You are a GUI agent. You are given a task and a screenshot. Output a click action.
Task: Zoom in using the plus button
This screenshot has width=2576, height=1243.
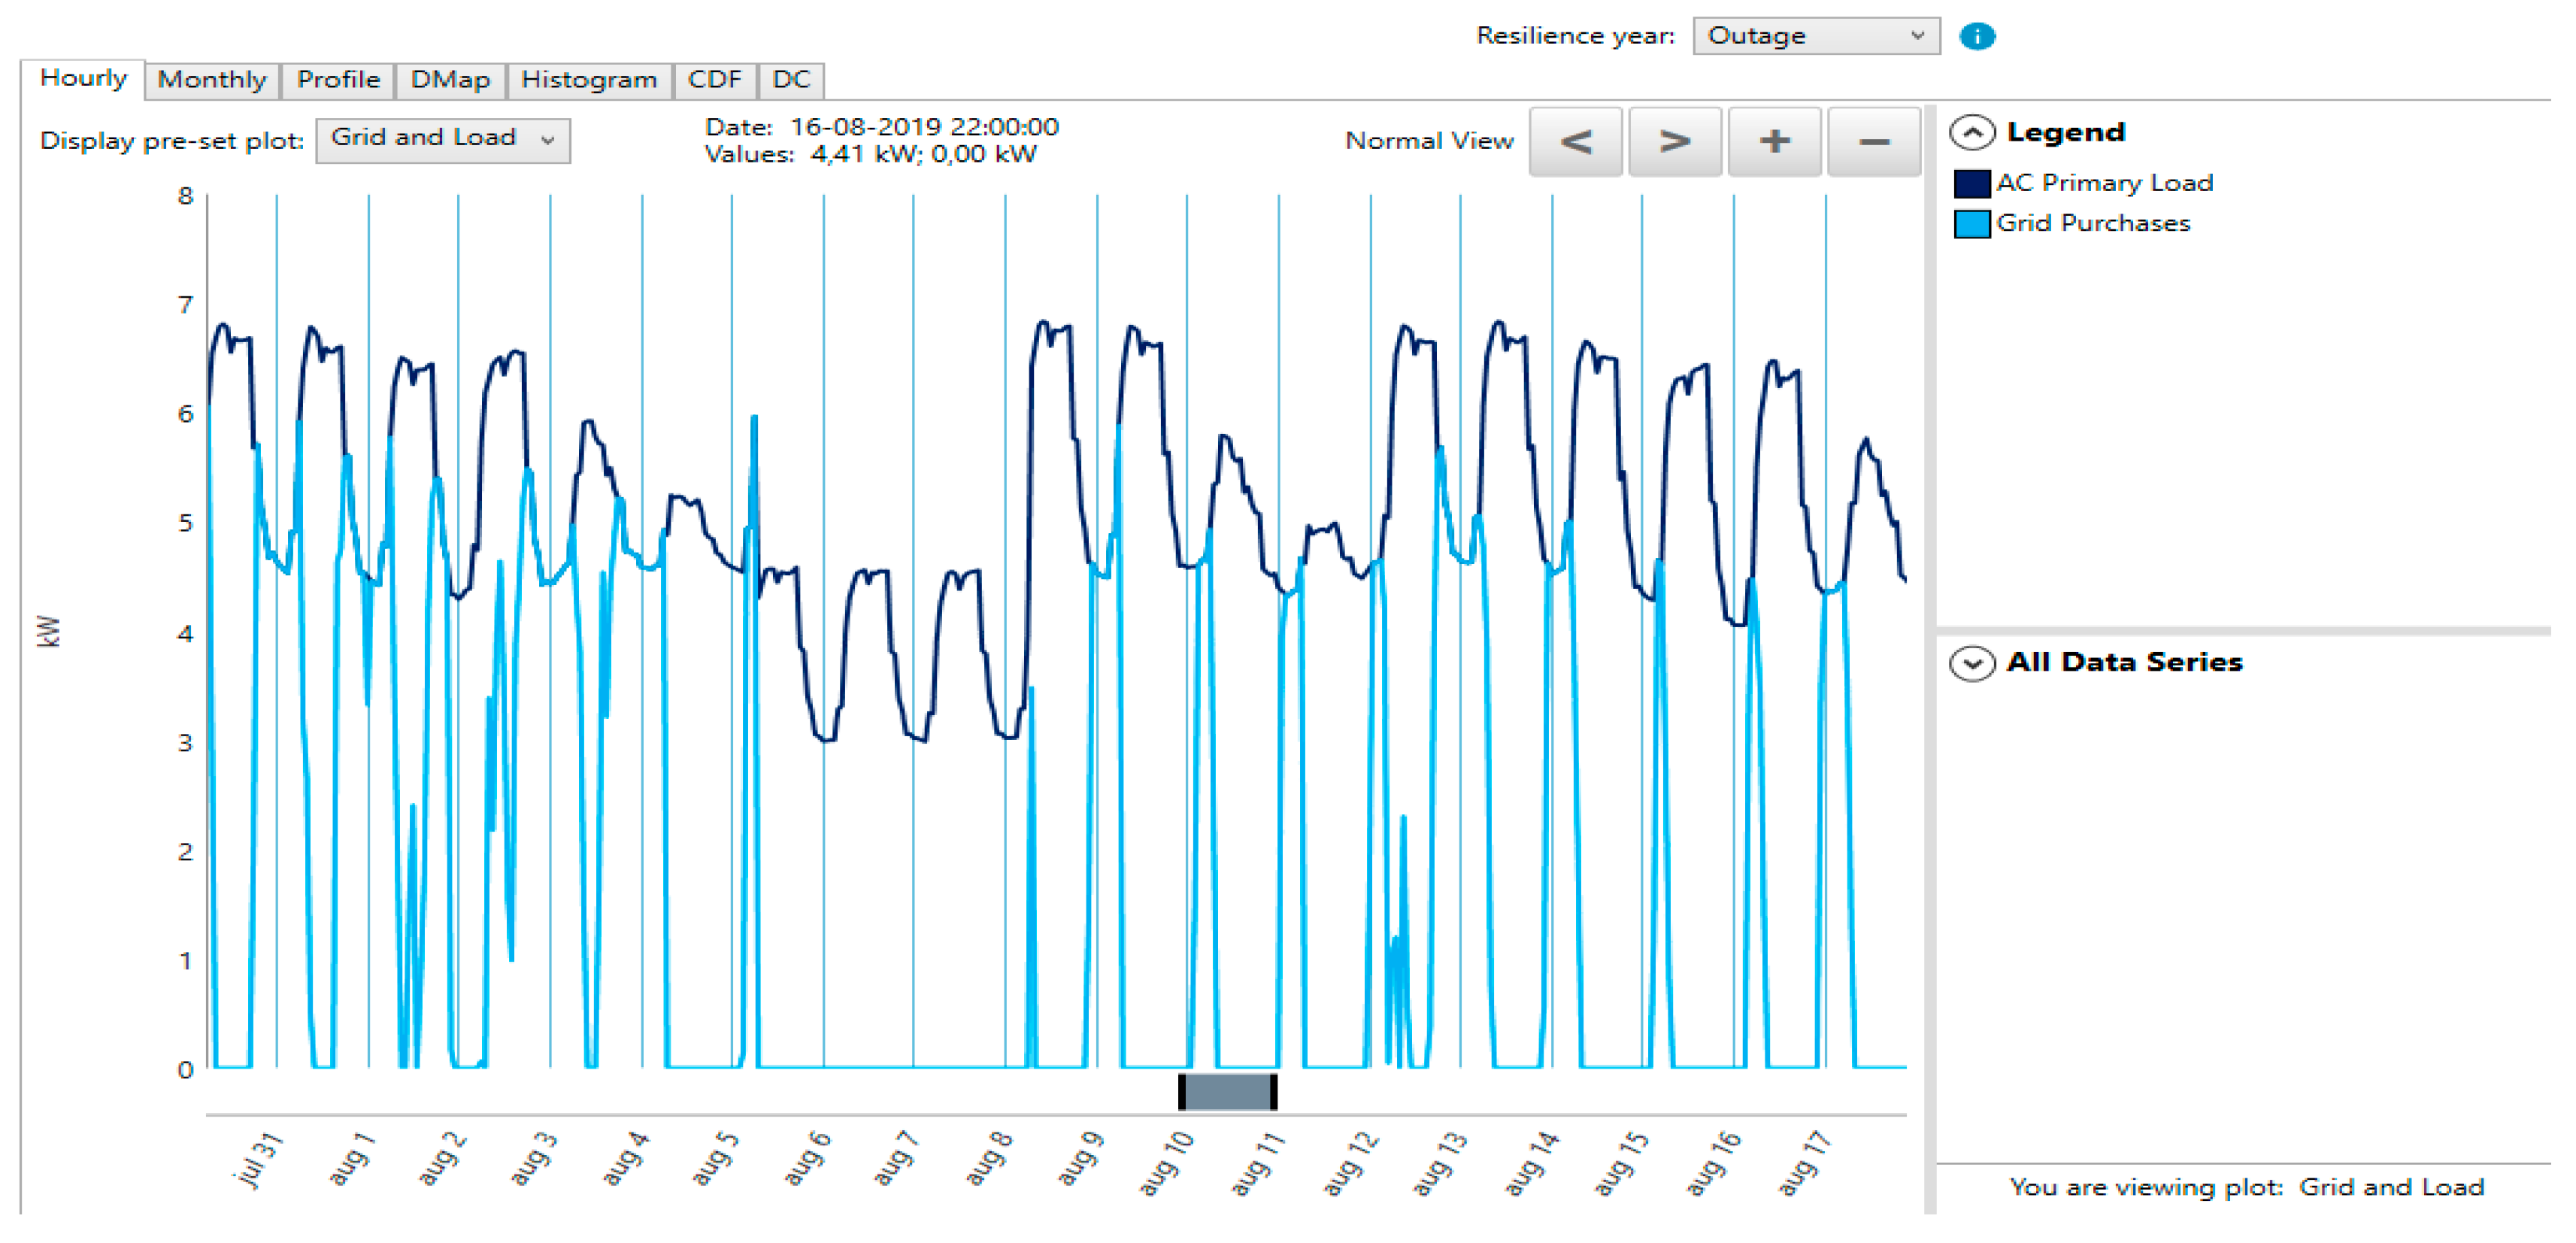[x=1774, y=141]
